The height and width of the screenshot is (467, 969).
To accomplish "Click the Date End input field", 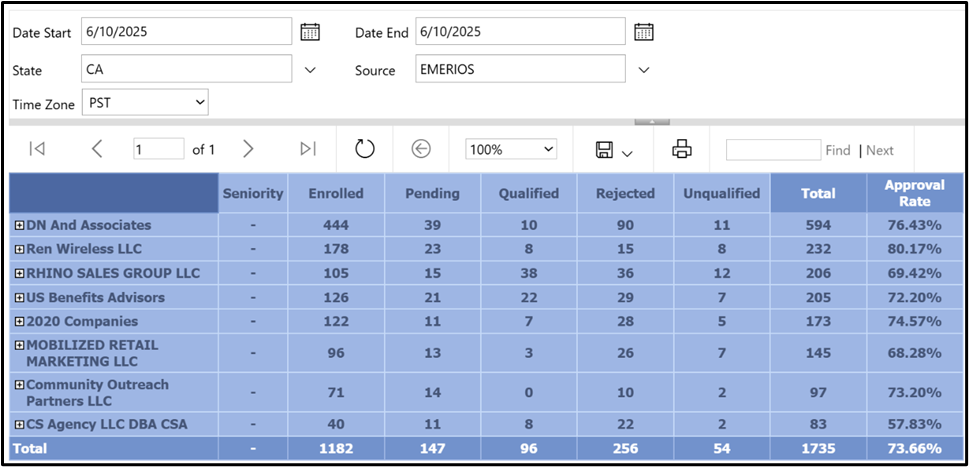I will point(520,31).
